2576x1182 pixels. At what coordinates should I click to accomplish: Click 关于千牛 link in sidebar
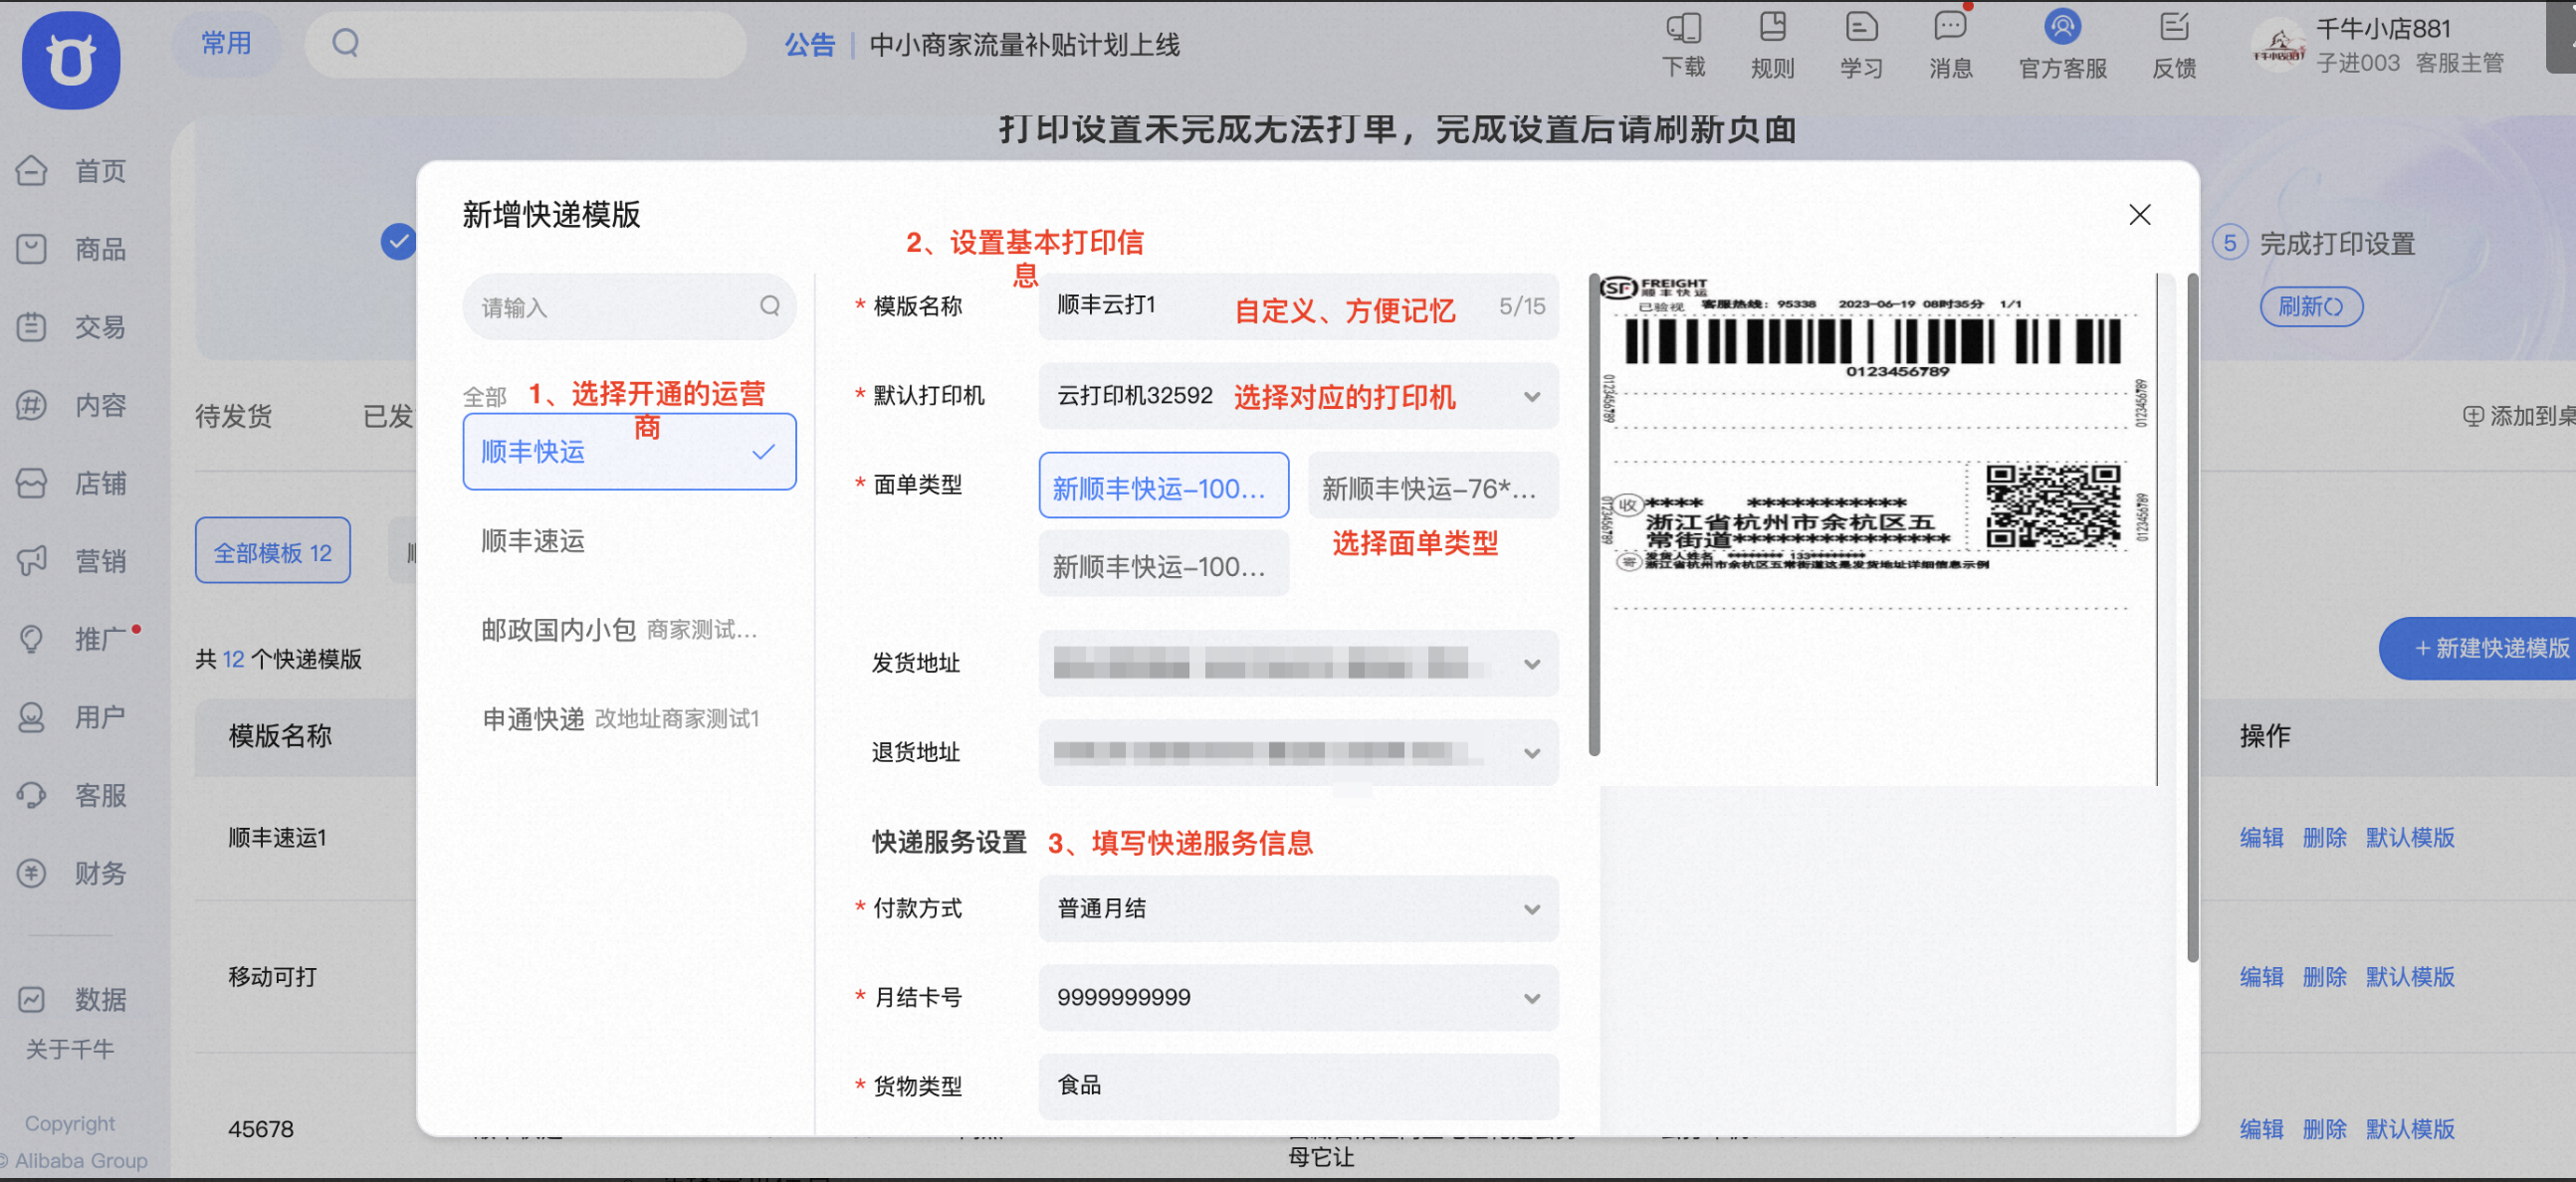[x=69, y=1049]
